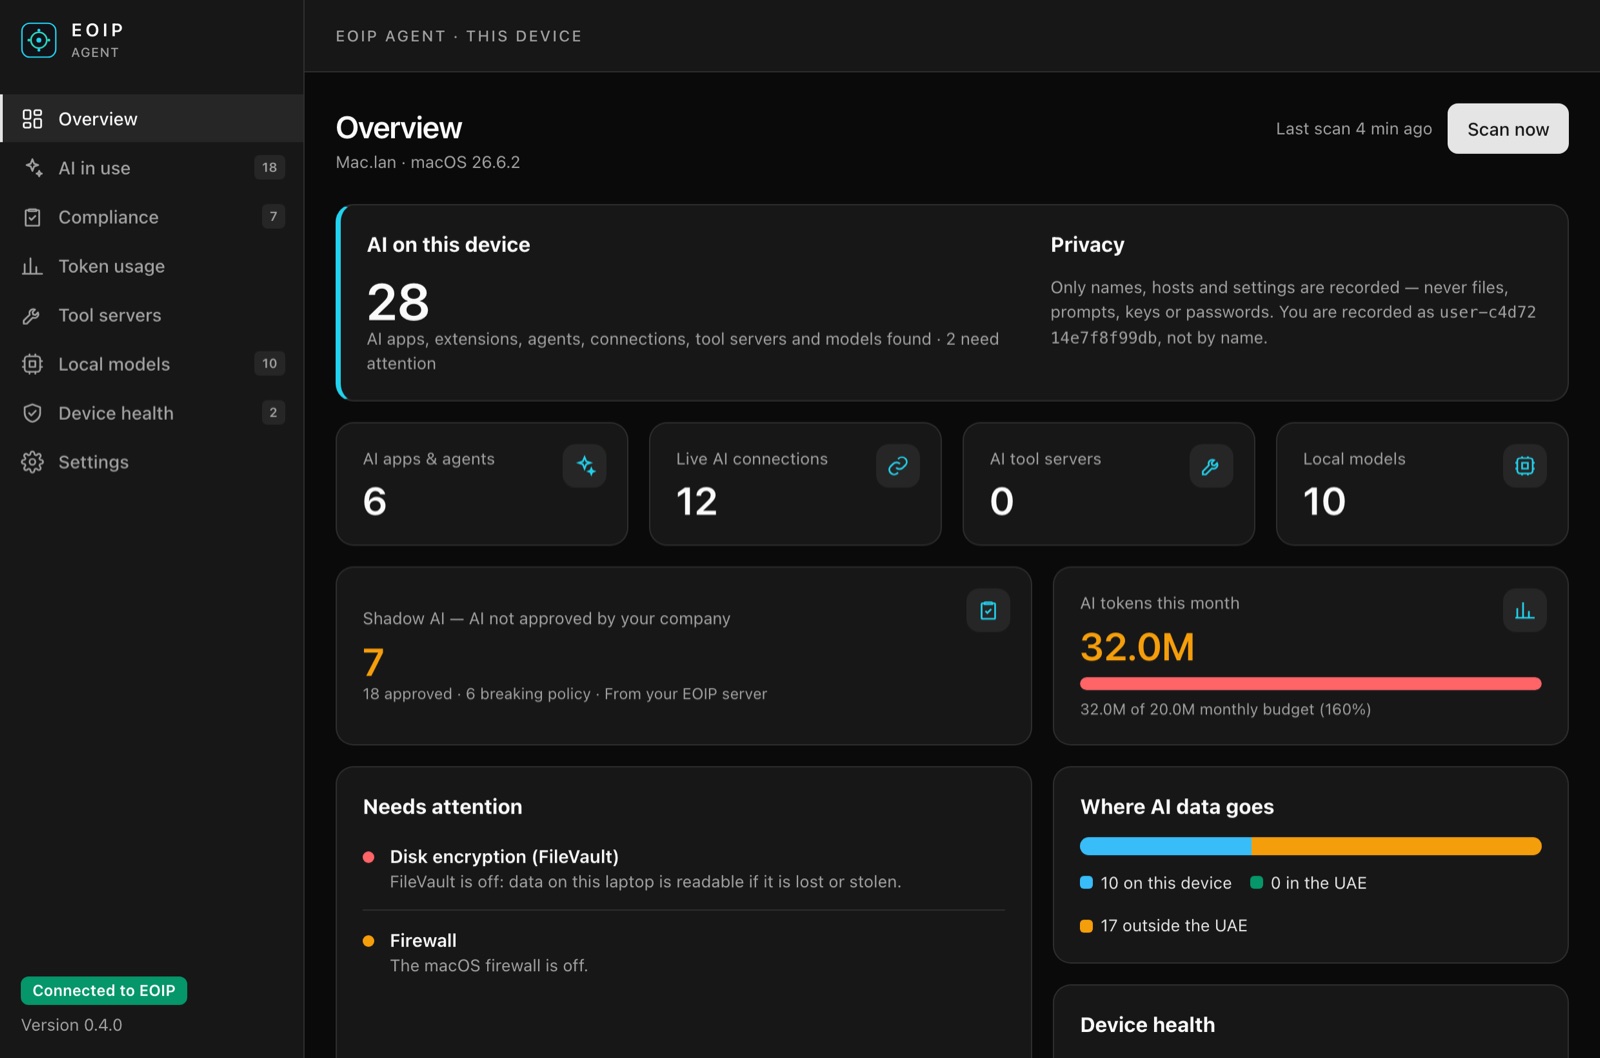Open the Live AI connections card
Image resolution: width=1600 pixels, height=1058 pixels.
(795, 484)
